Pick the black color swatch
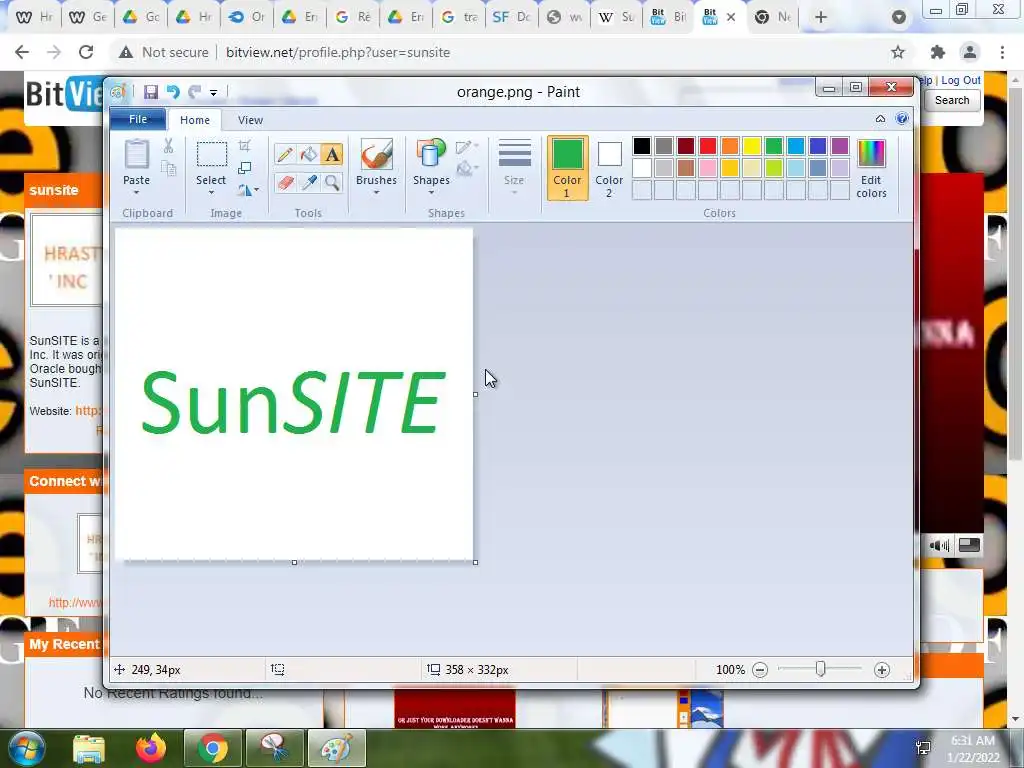Screen dimensions: 1024x768 (641, 146)
